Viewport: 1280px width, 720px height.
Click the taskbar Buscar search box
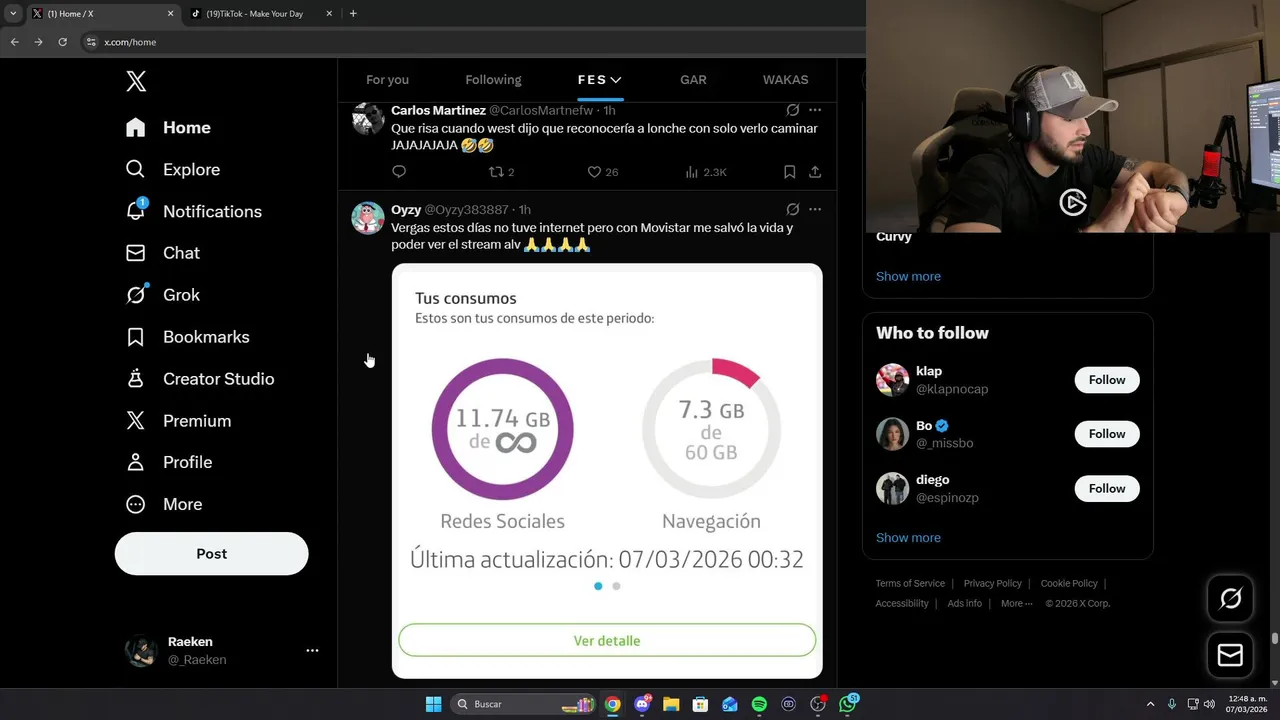tap(524, 704)
